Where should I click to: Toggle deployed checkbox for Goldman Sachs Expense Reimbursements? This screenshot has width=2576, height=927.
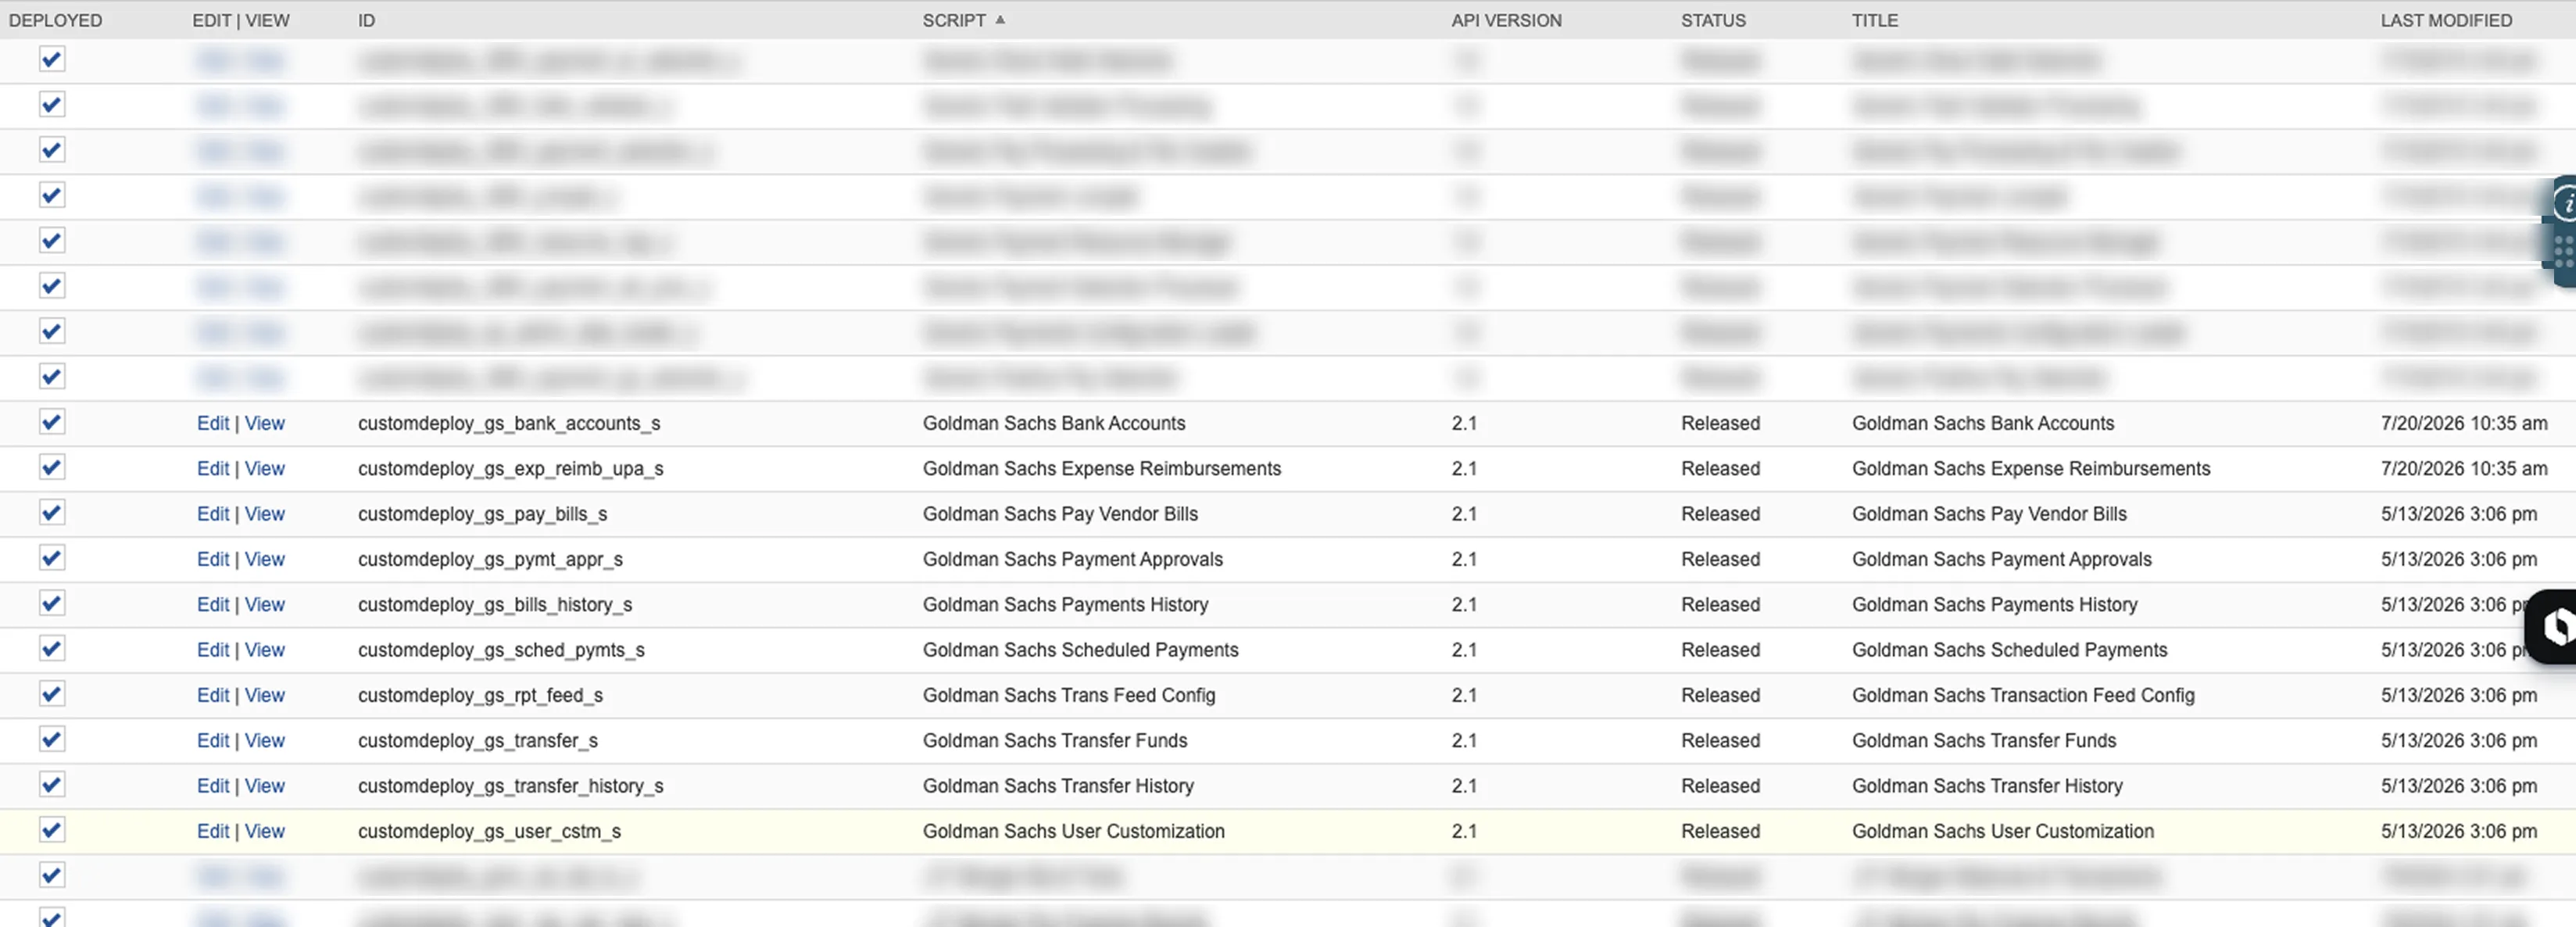52,467
